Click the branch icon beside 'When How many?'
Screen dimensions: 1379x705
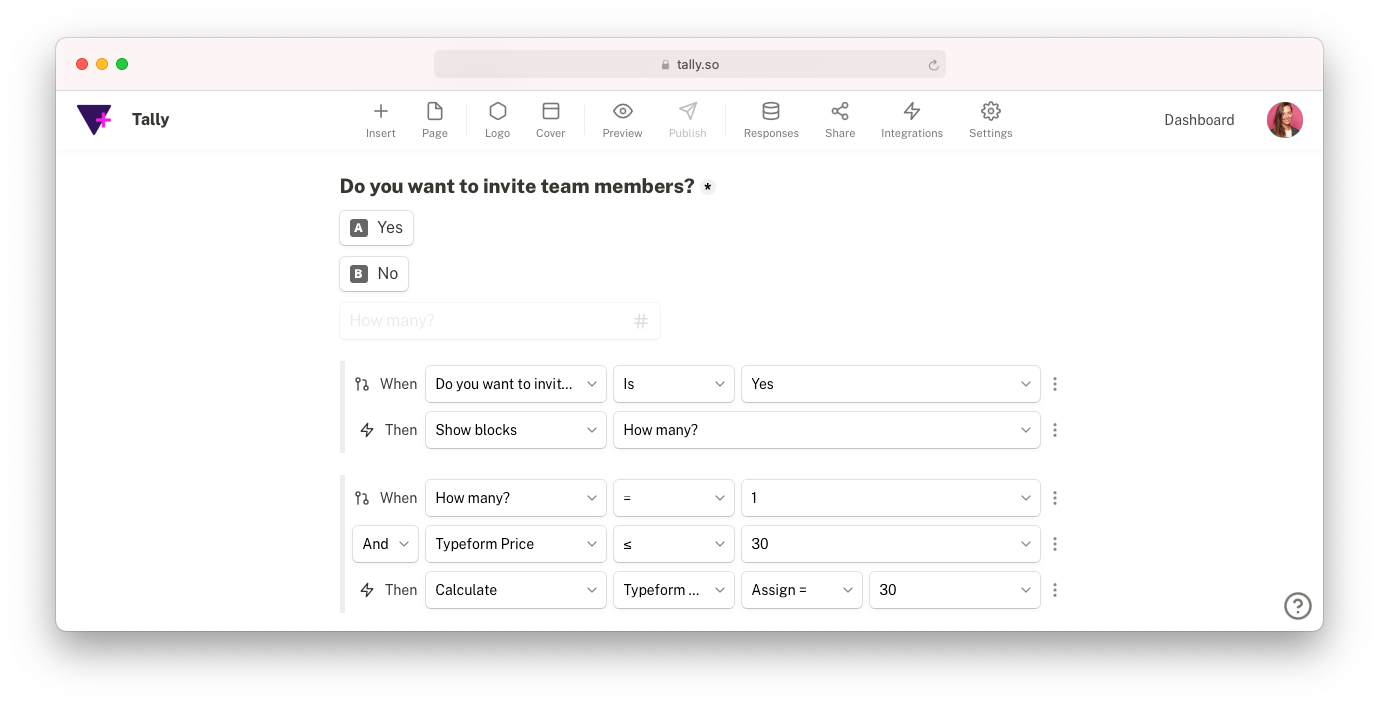tap(362, 498)
